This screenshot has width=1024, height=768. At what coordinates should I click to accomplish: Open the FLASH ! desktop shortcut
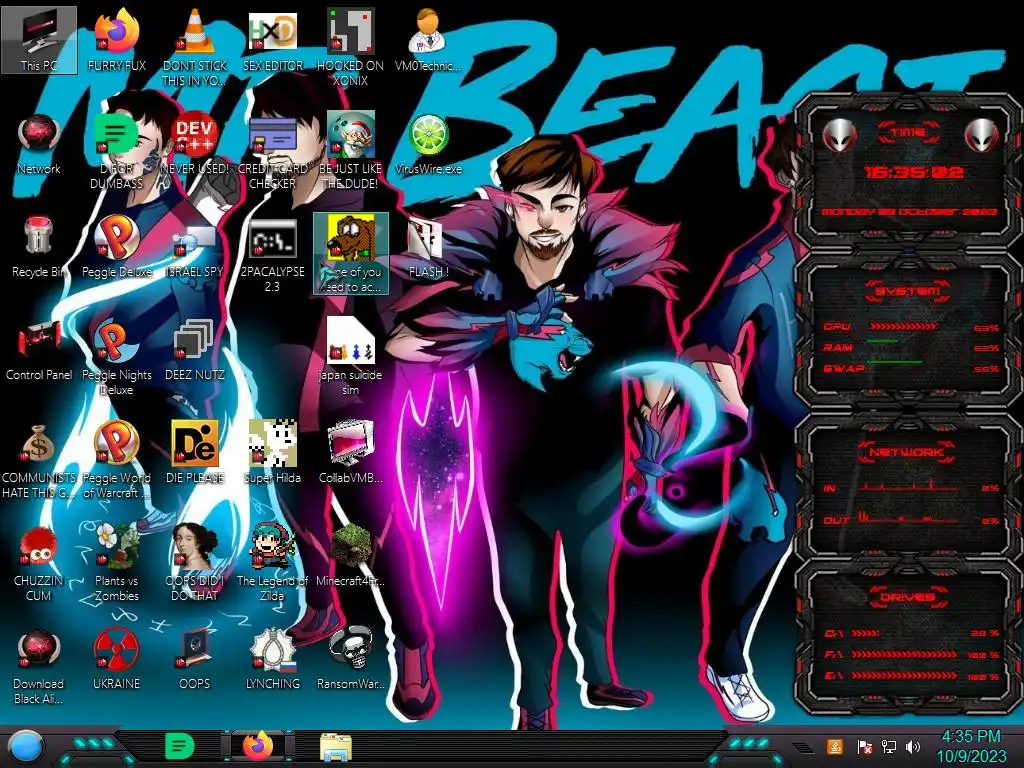428,247
